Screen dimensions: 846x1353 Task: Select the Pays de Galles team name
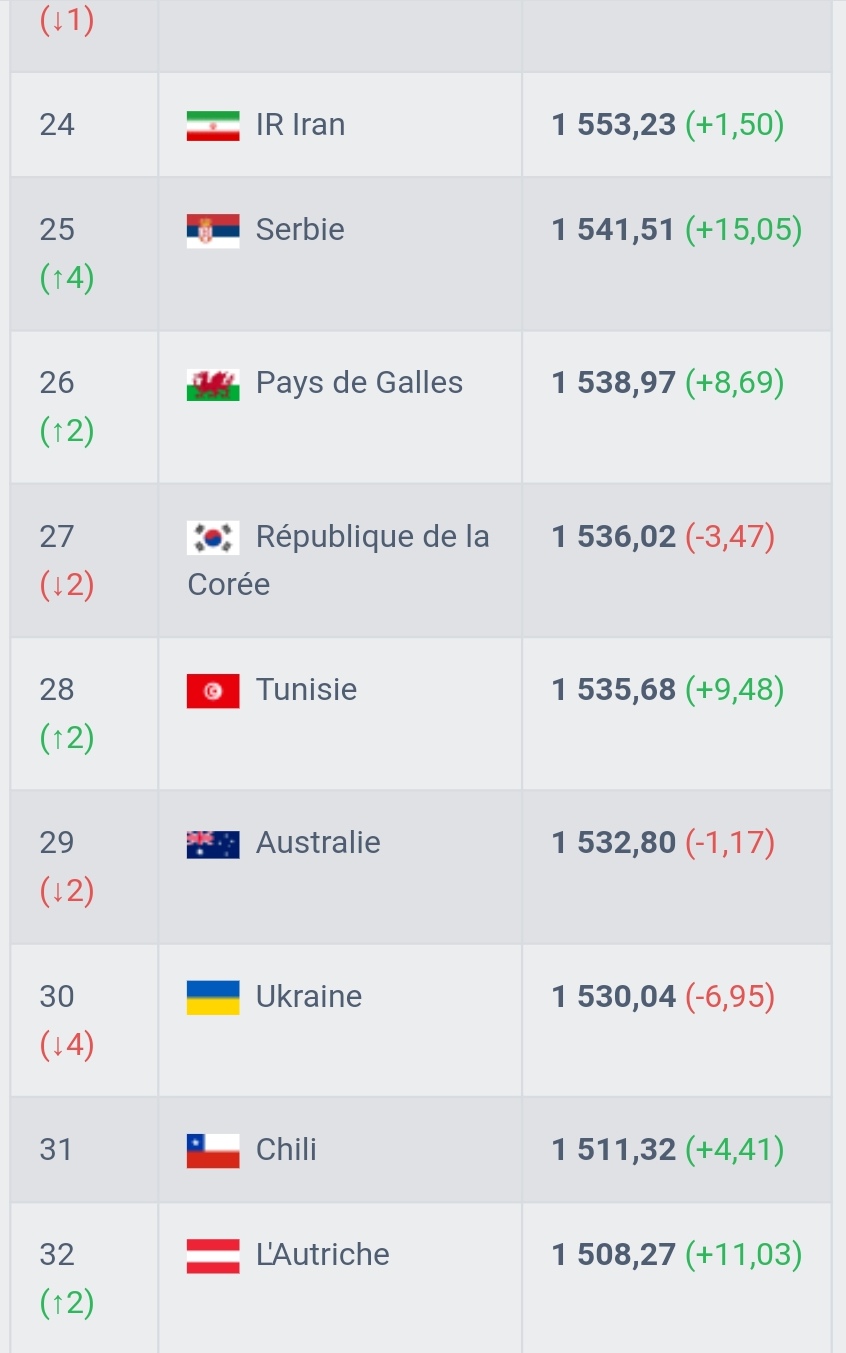pyautogui.click(x=359, y=383)
